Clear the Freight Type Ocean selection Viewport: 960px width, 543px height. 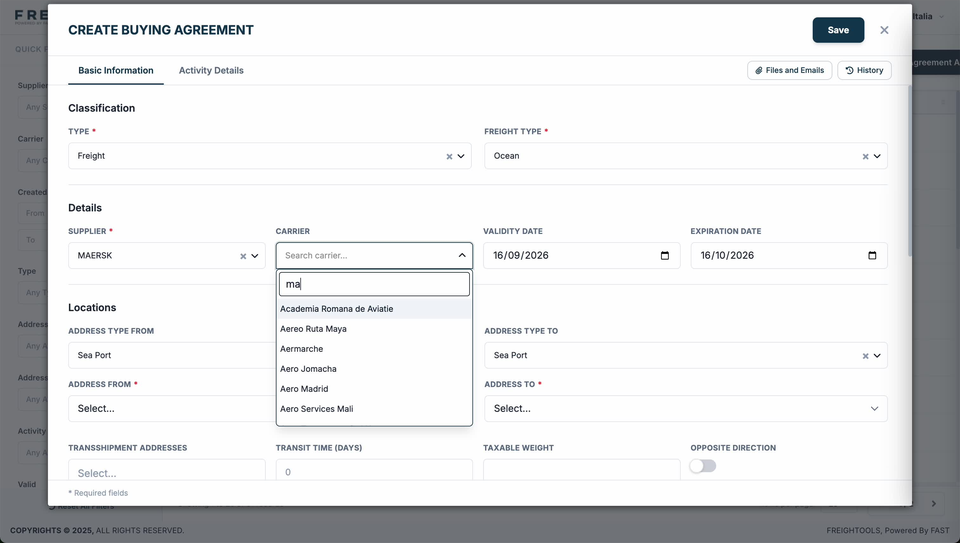(x=865, y=157)
